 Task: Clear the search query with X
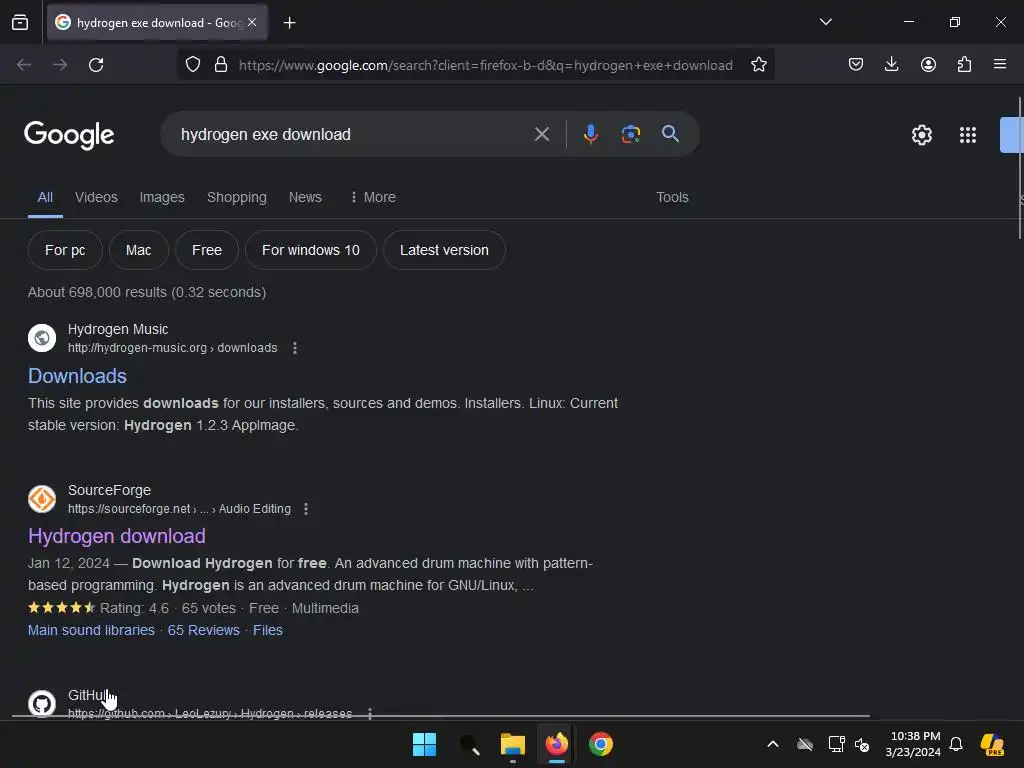coord(541,135)
